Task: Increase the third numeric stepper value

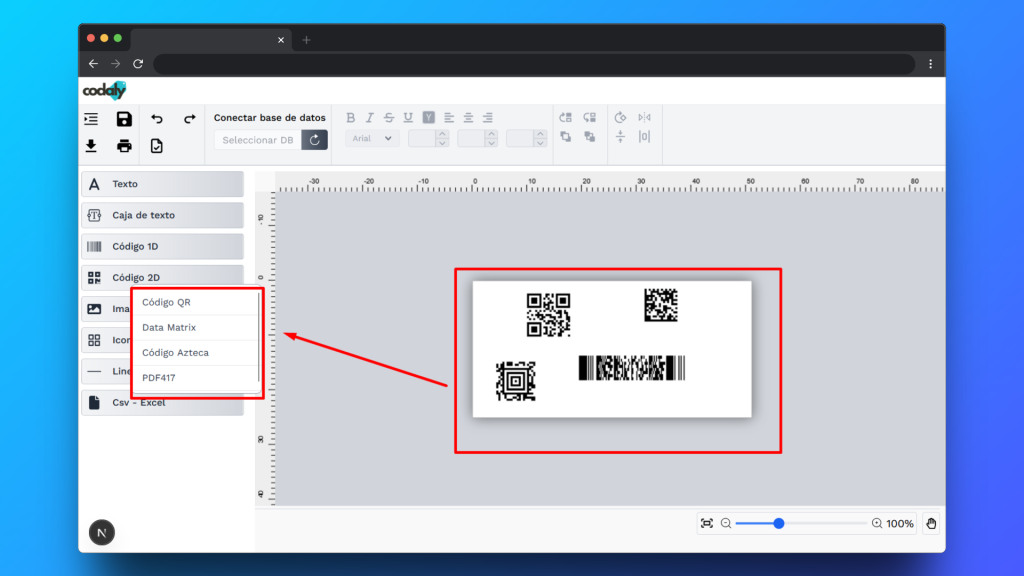Action: tap(540, 134)
